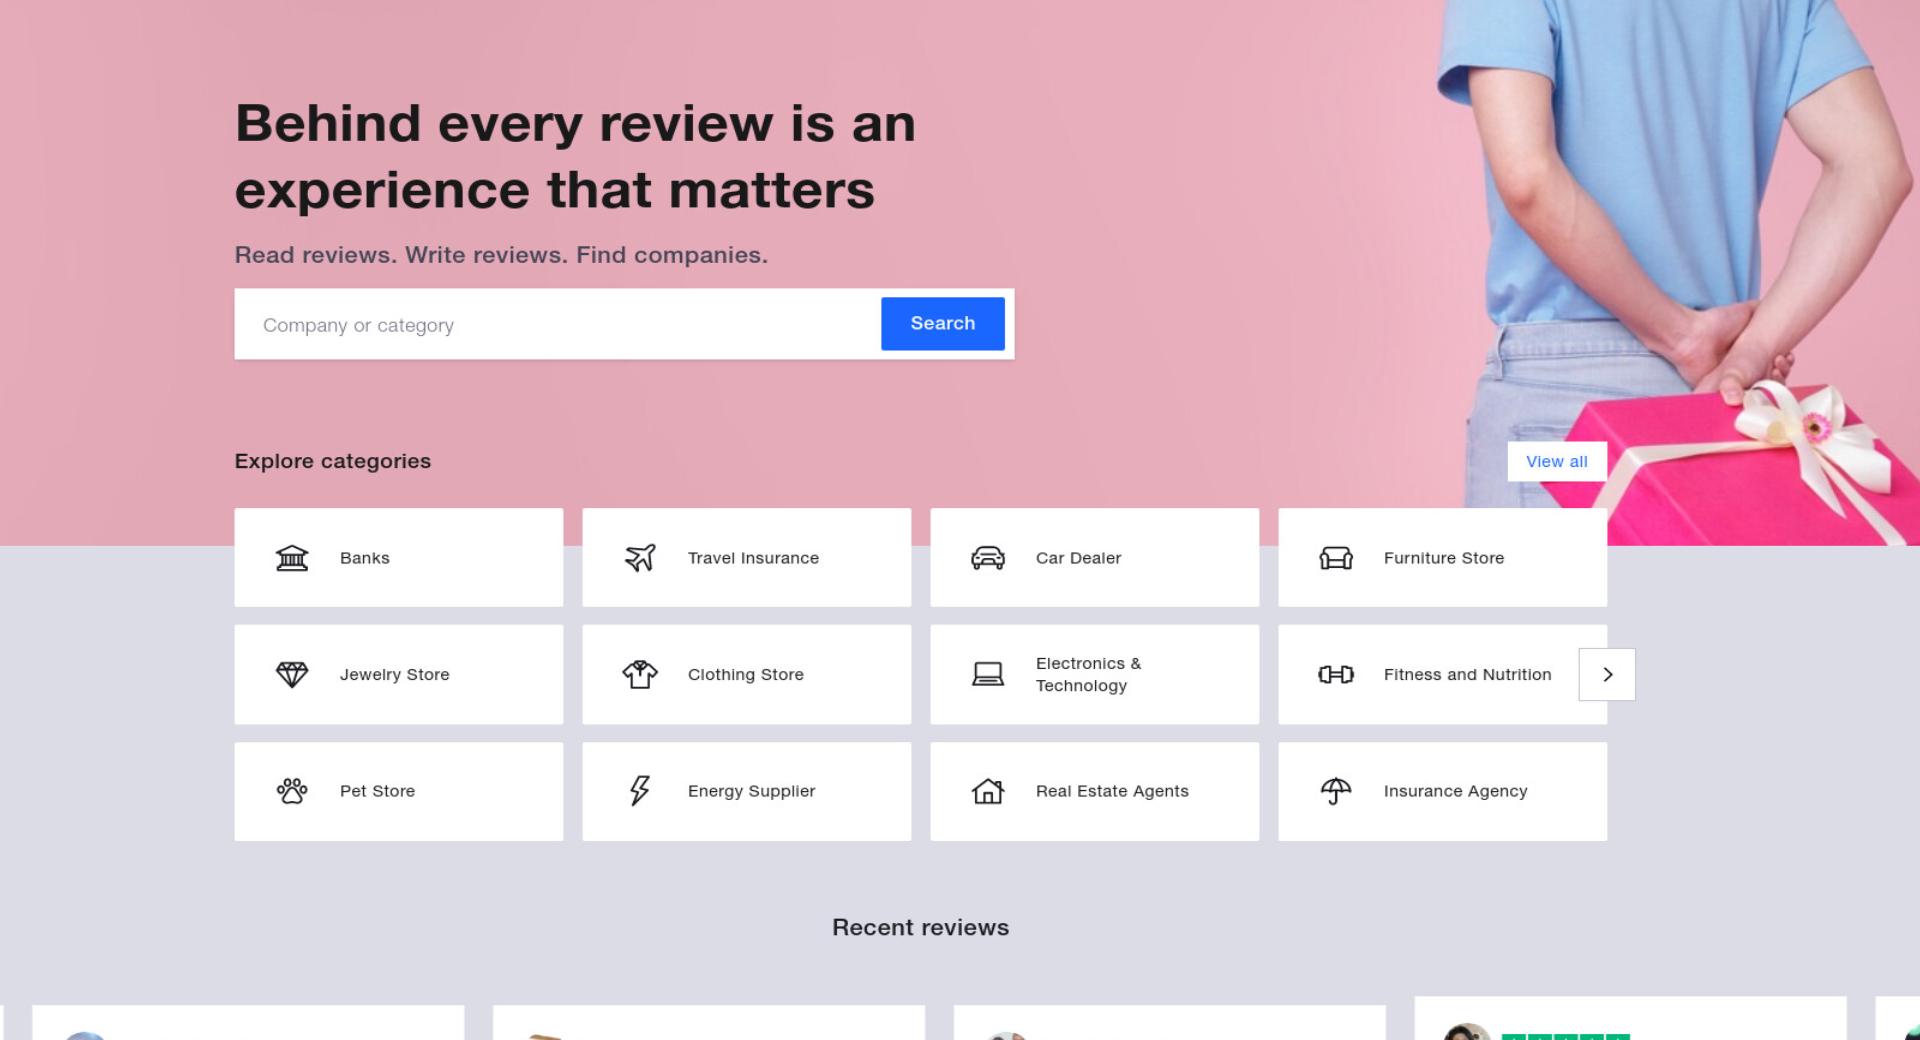The width and height of the screenshot is (1920, 1040).
Task: Focus the Company or category search field
Action: click(558, 325)
